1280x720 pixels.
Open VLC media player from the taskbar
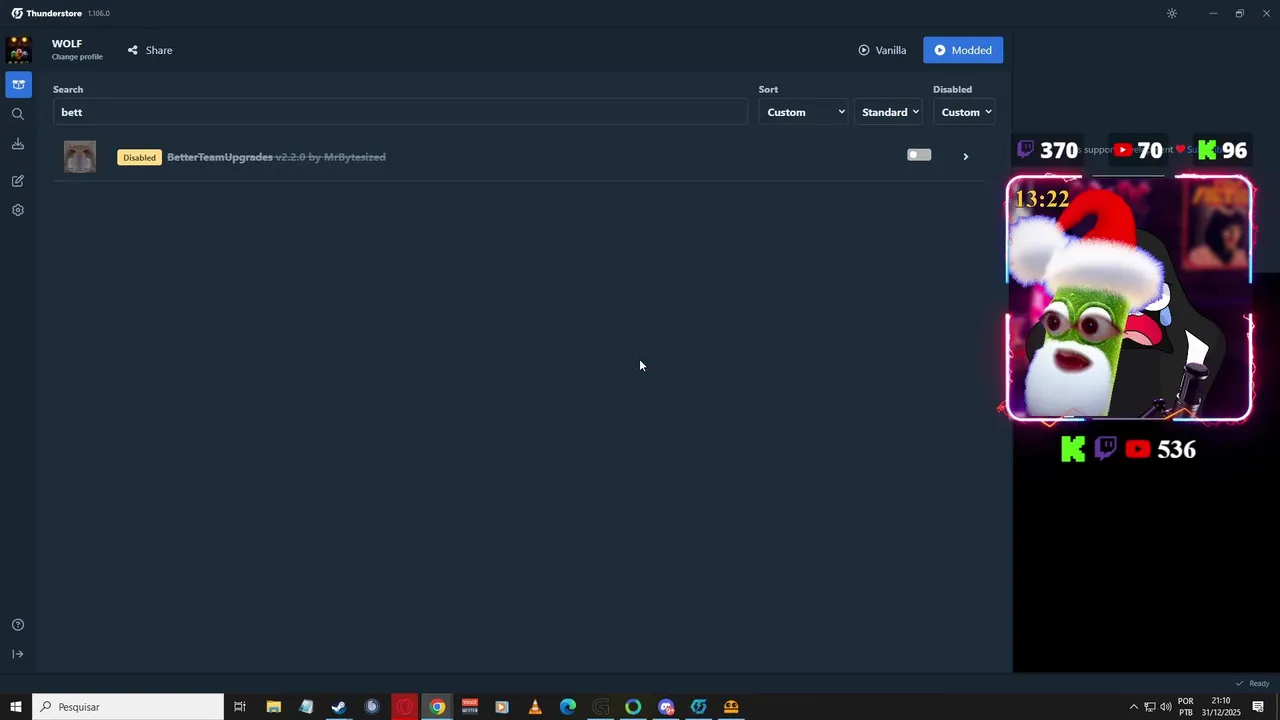[x=535, y=707]
